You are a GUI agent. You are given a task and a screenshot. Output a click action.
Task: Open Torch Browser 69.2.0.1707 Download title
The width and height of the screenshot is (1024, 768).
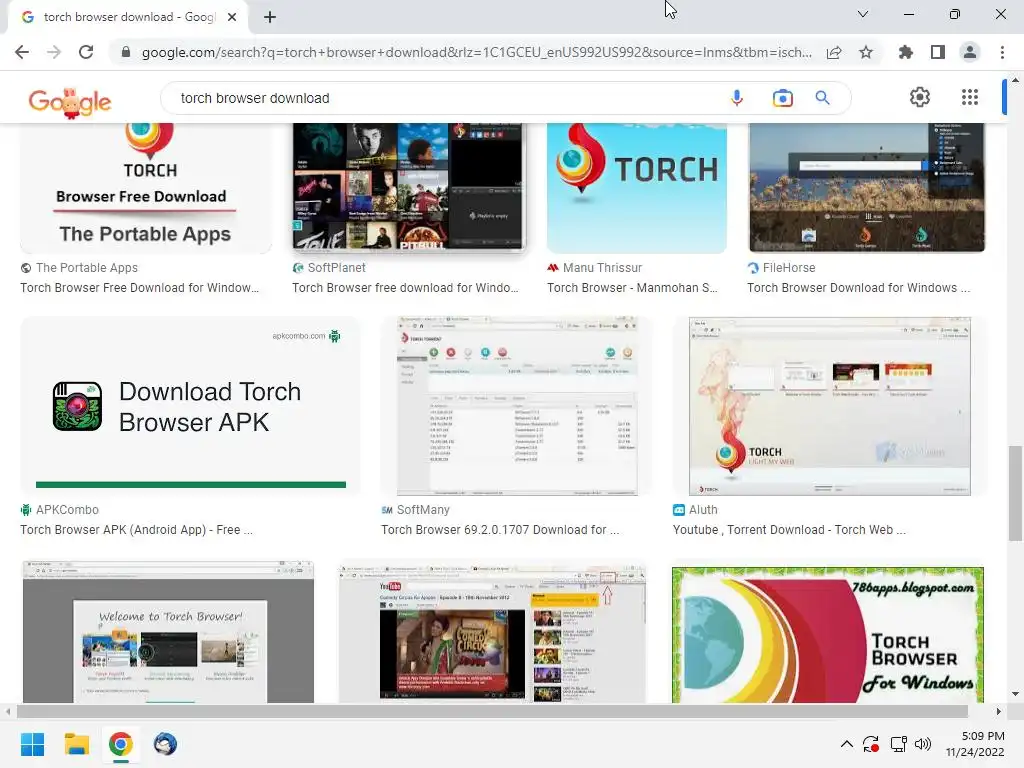coord(500,530)
